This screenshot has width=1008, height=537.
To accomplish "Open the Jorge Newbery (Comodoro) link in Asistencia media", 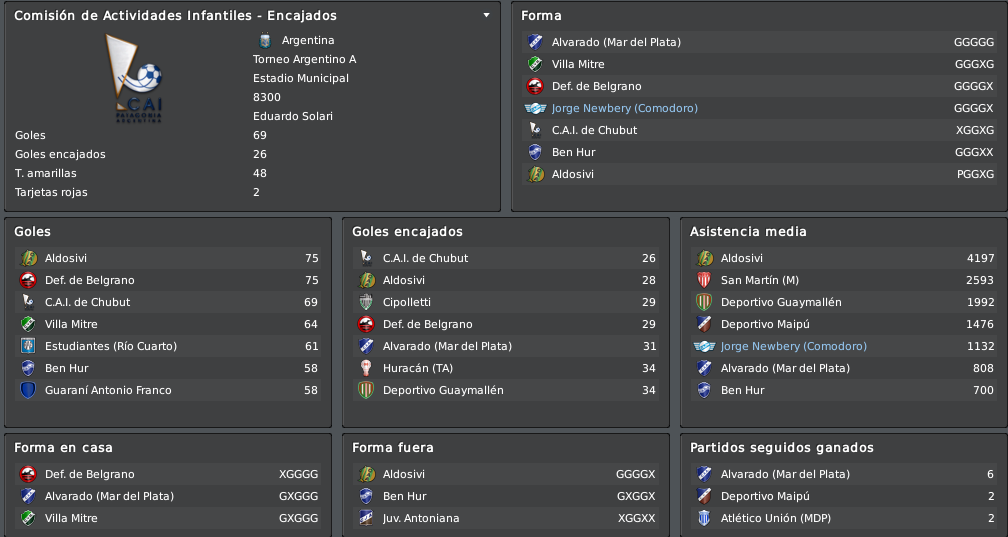I will [x=793, y=346].
